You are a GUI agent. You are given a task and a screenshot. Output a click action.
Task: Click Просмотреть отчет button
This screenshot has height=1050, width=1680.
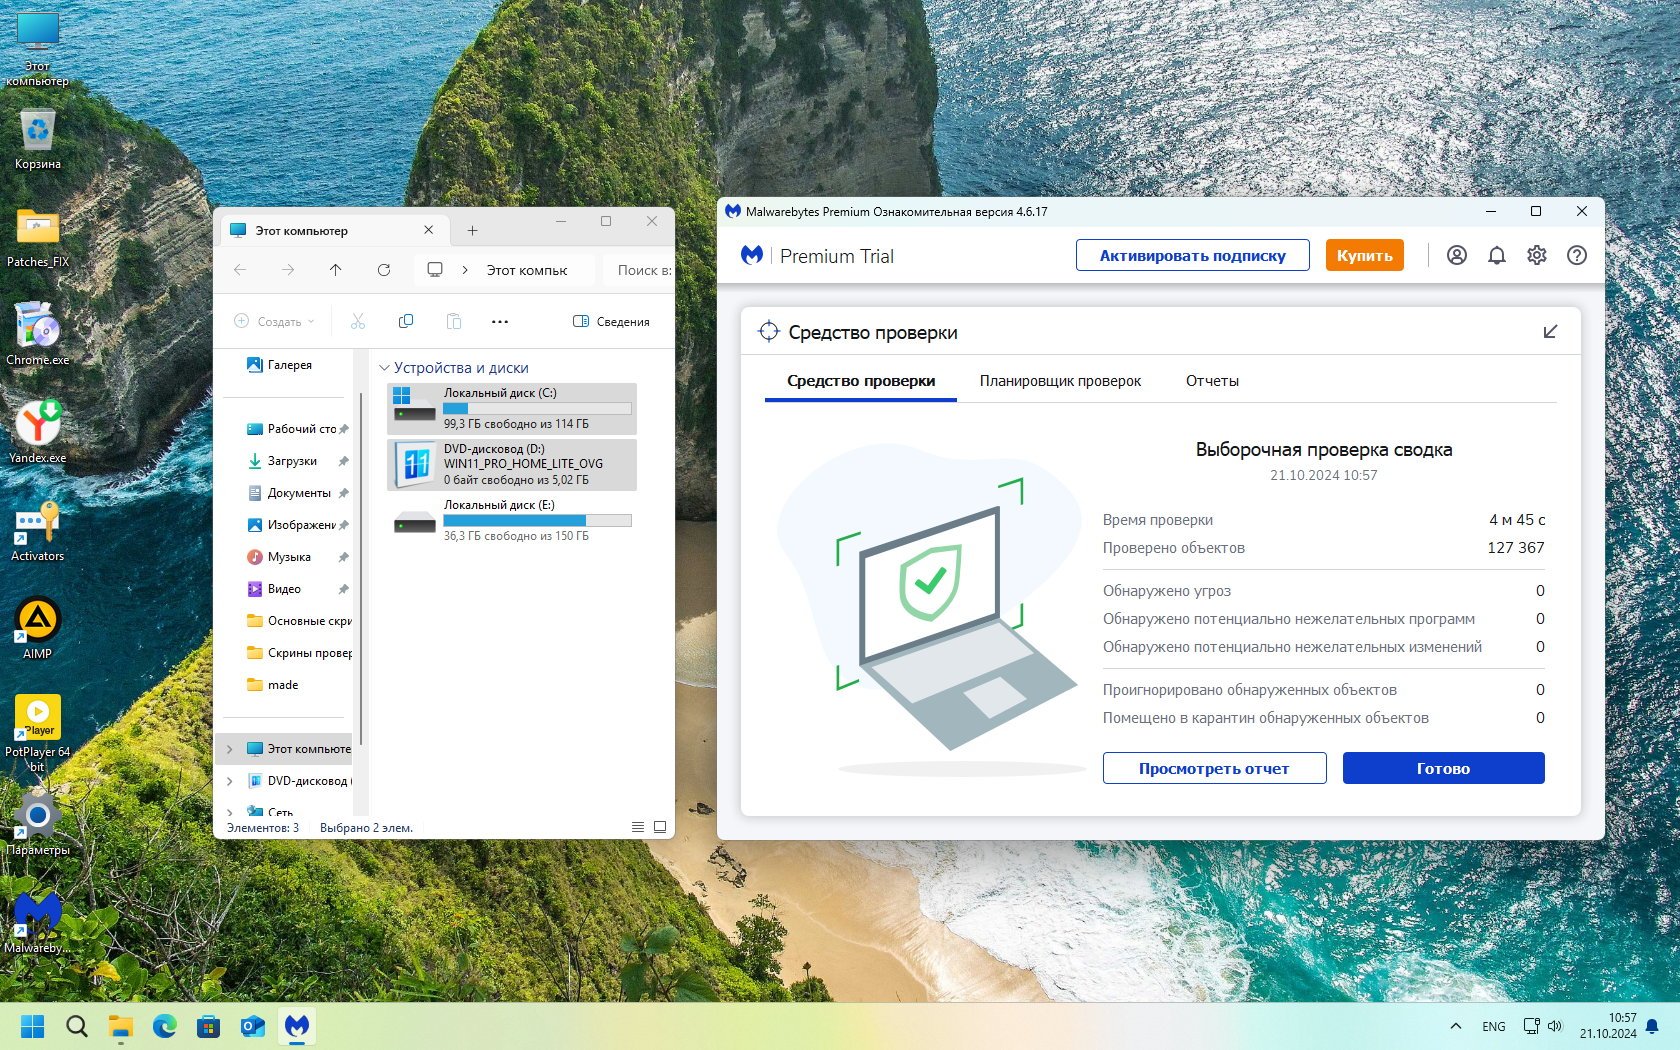(1214, 768)
